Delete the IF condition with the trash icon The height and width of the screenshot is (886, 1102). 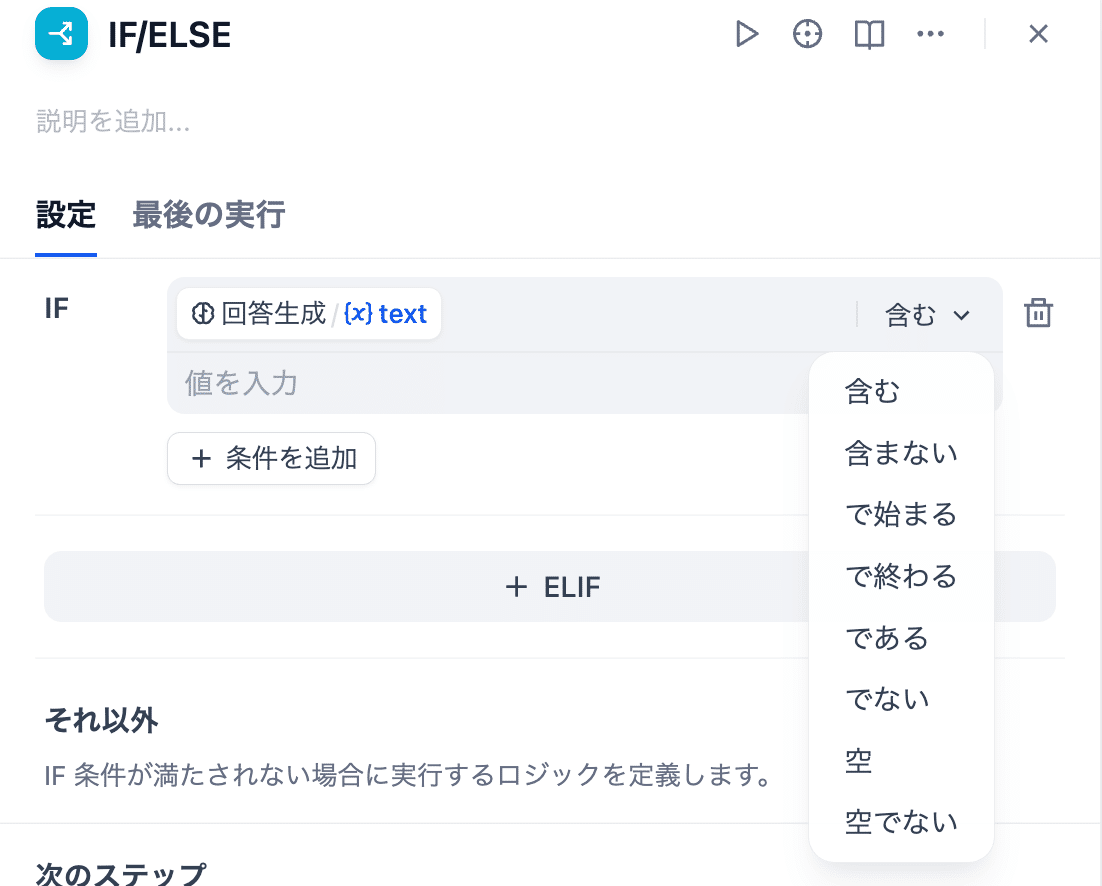1038,313
